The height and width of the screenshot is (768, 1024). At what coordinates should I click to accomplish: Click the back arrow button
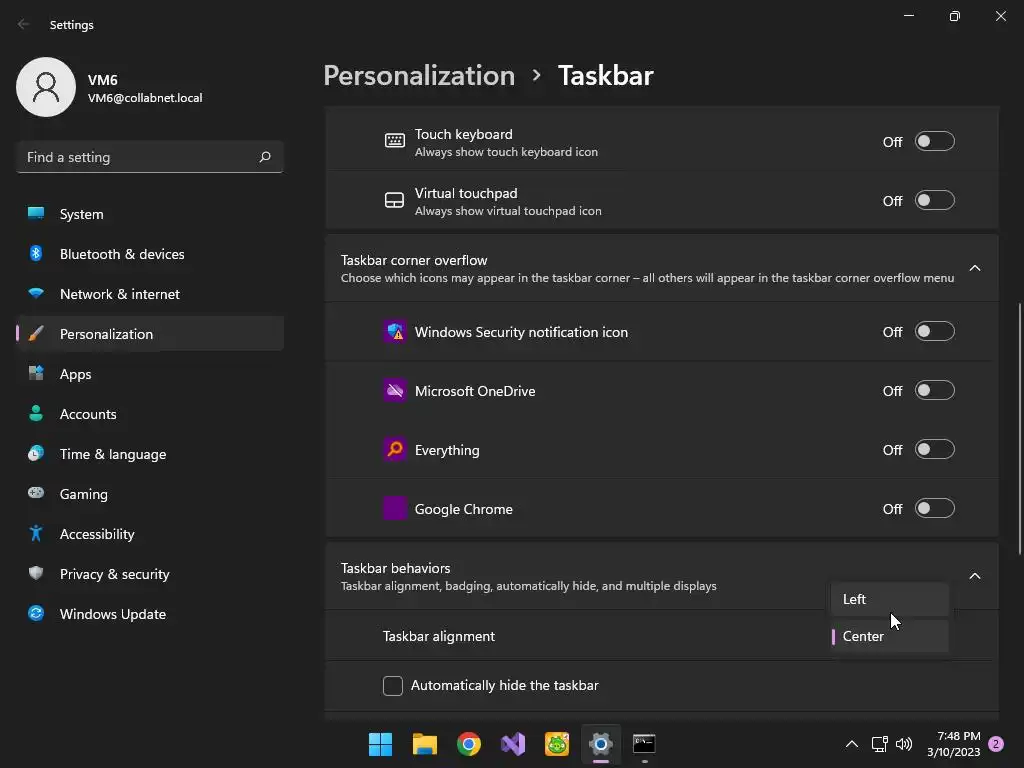[24, 25]
